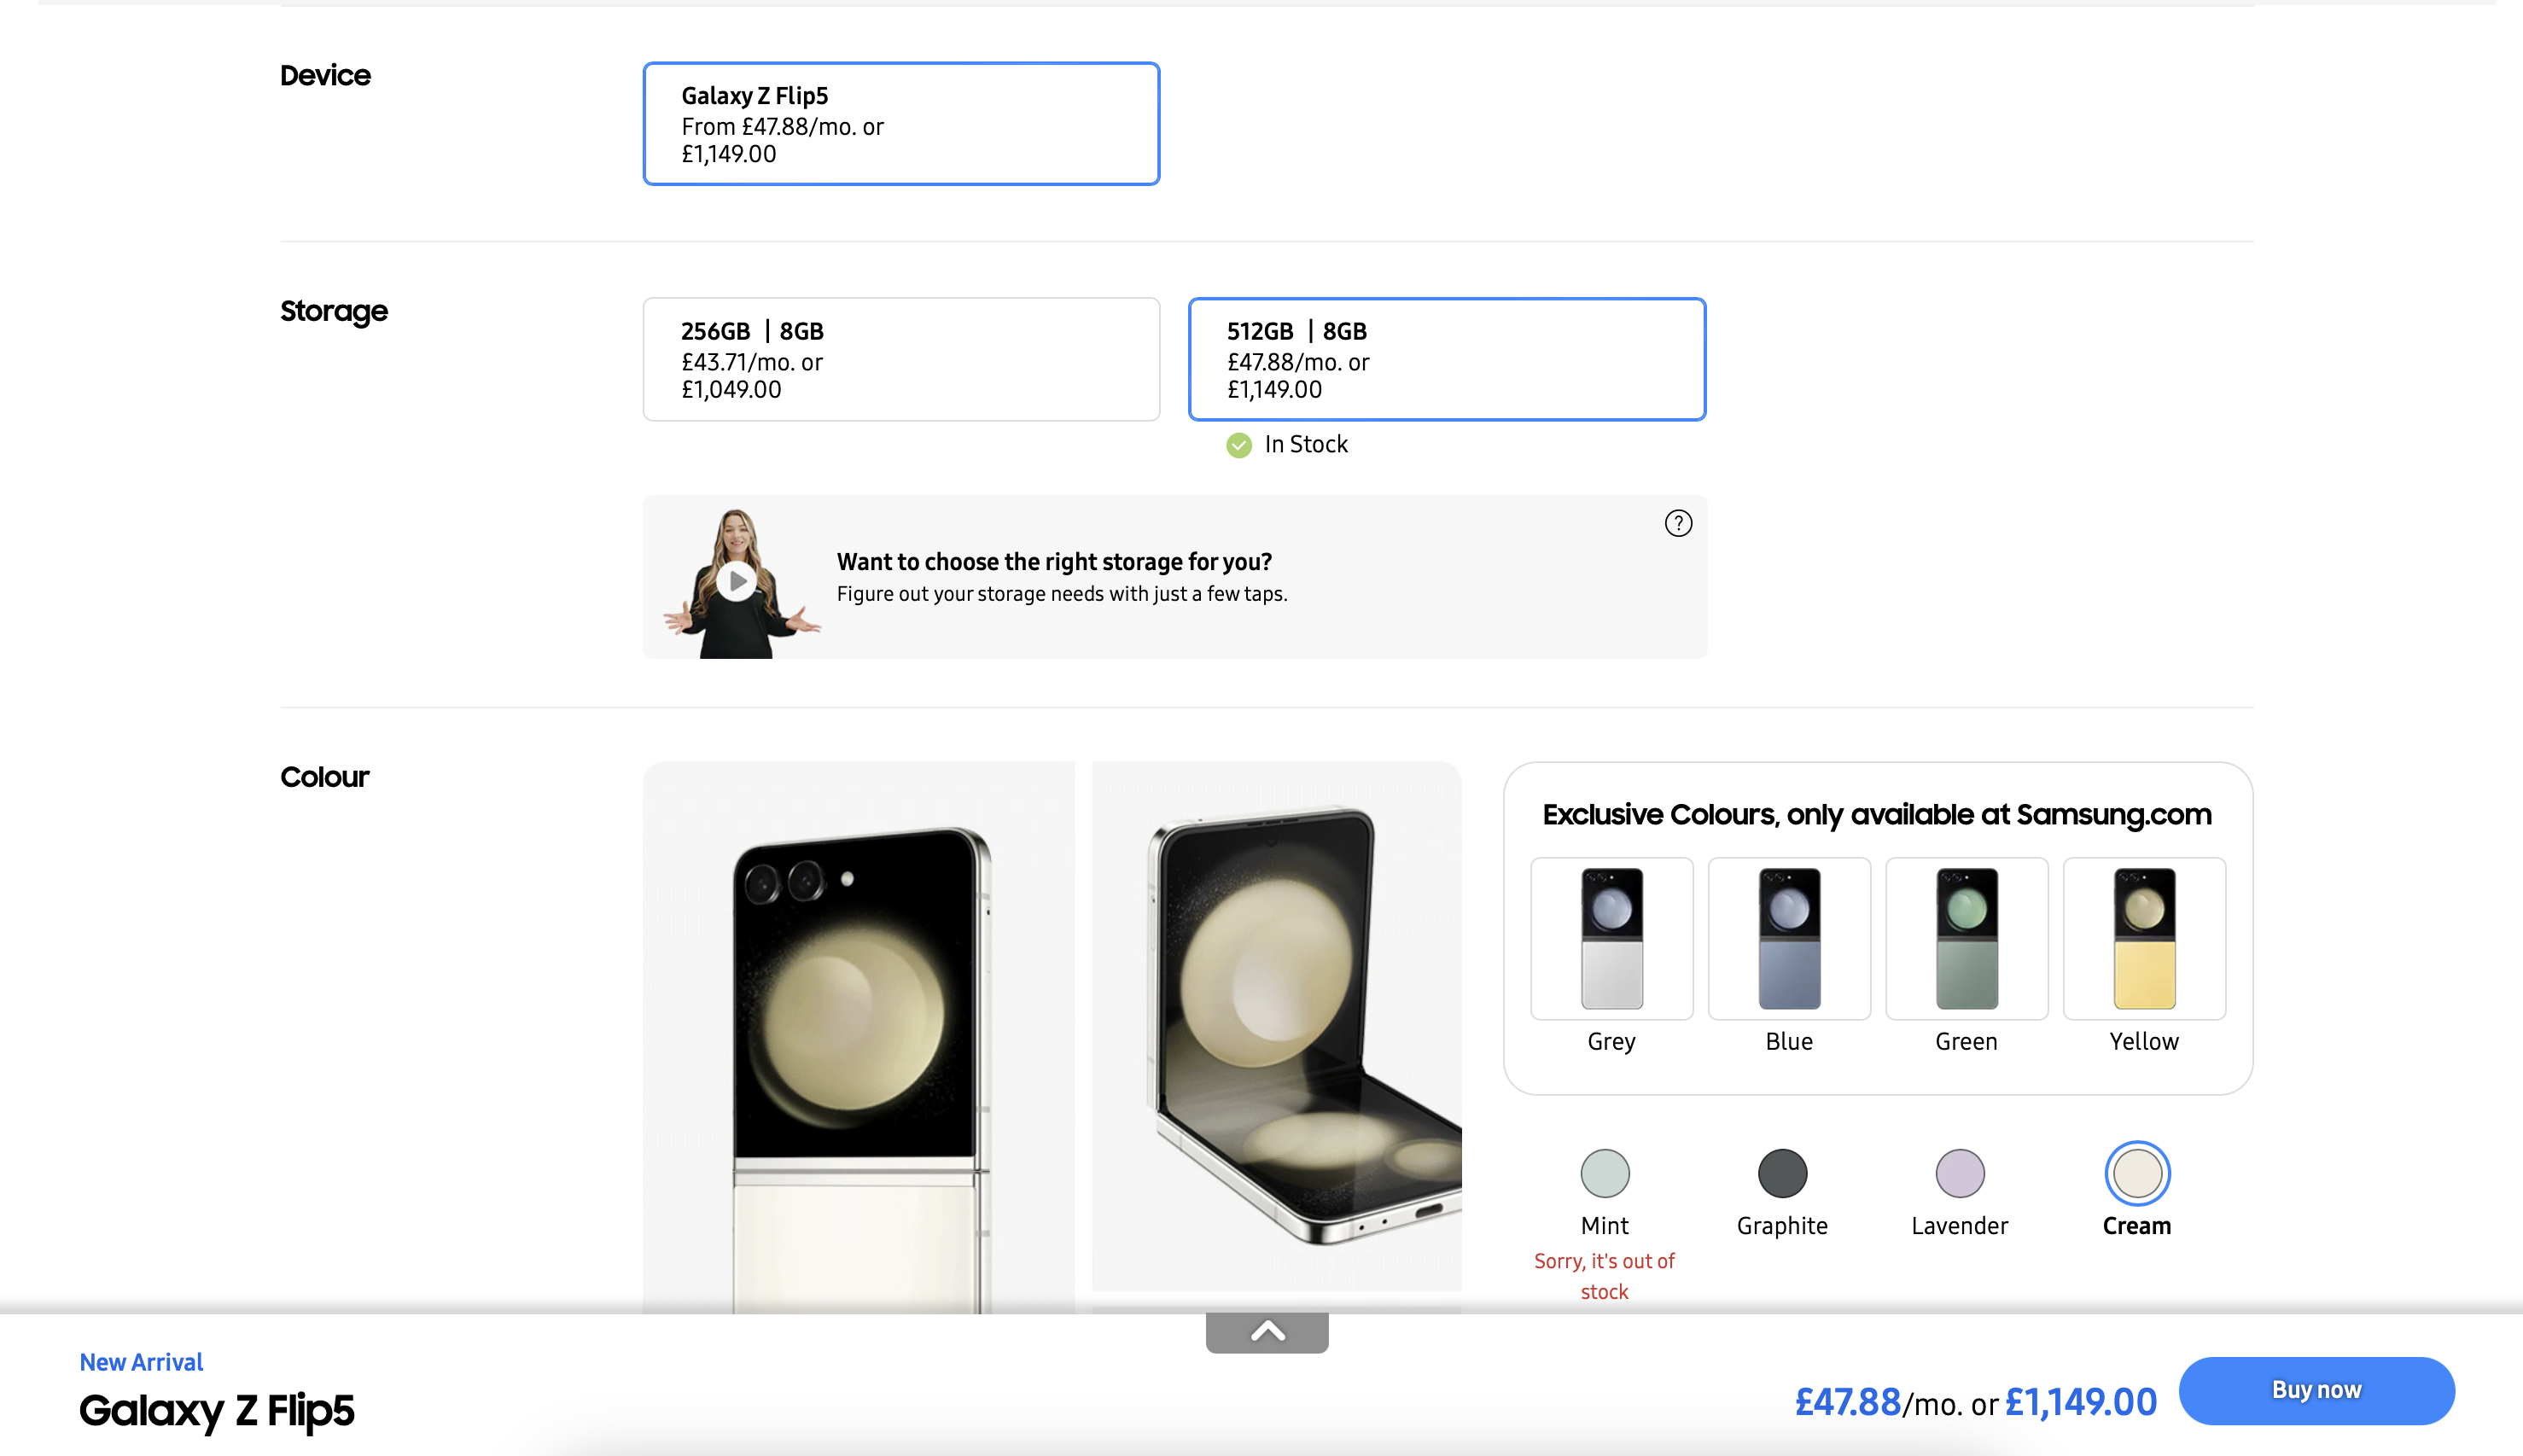Image resolution: width=2523 pixels, height=1456 pixels.
Task: Choose the 256GB | 8GB storage option
Action: 901,359
